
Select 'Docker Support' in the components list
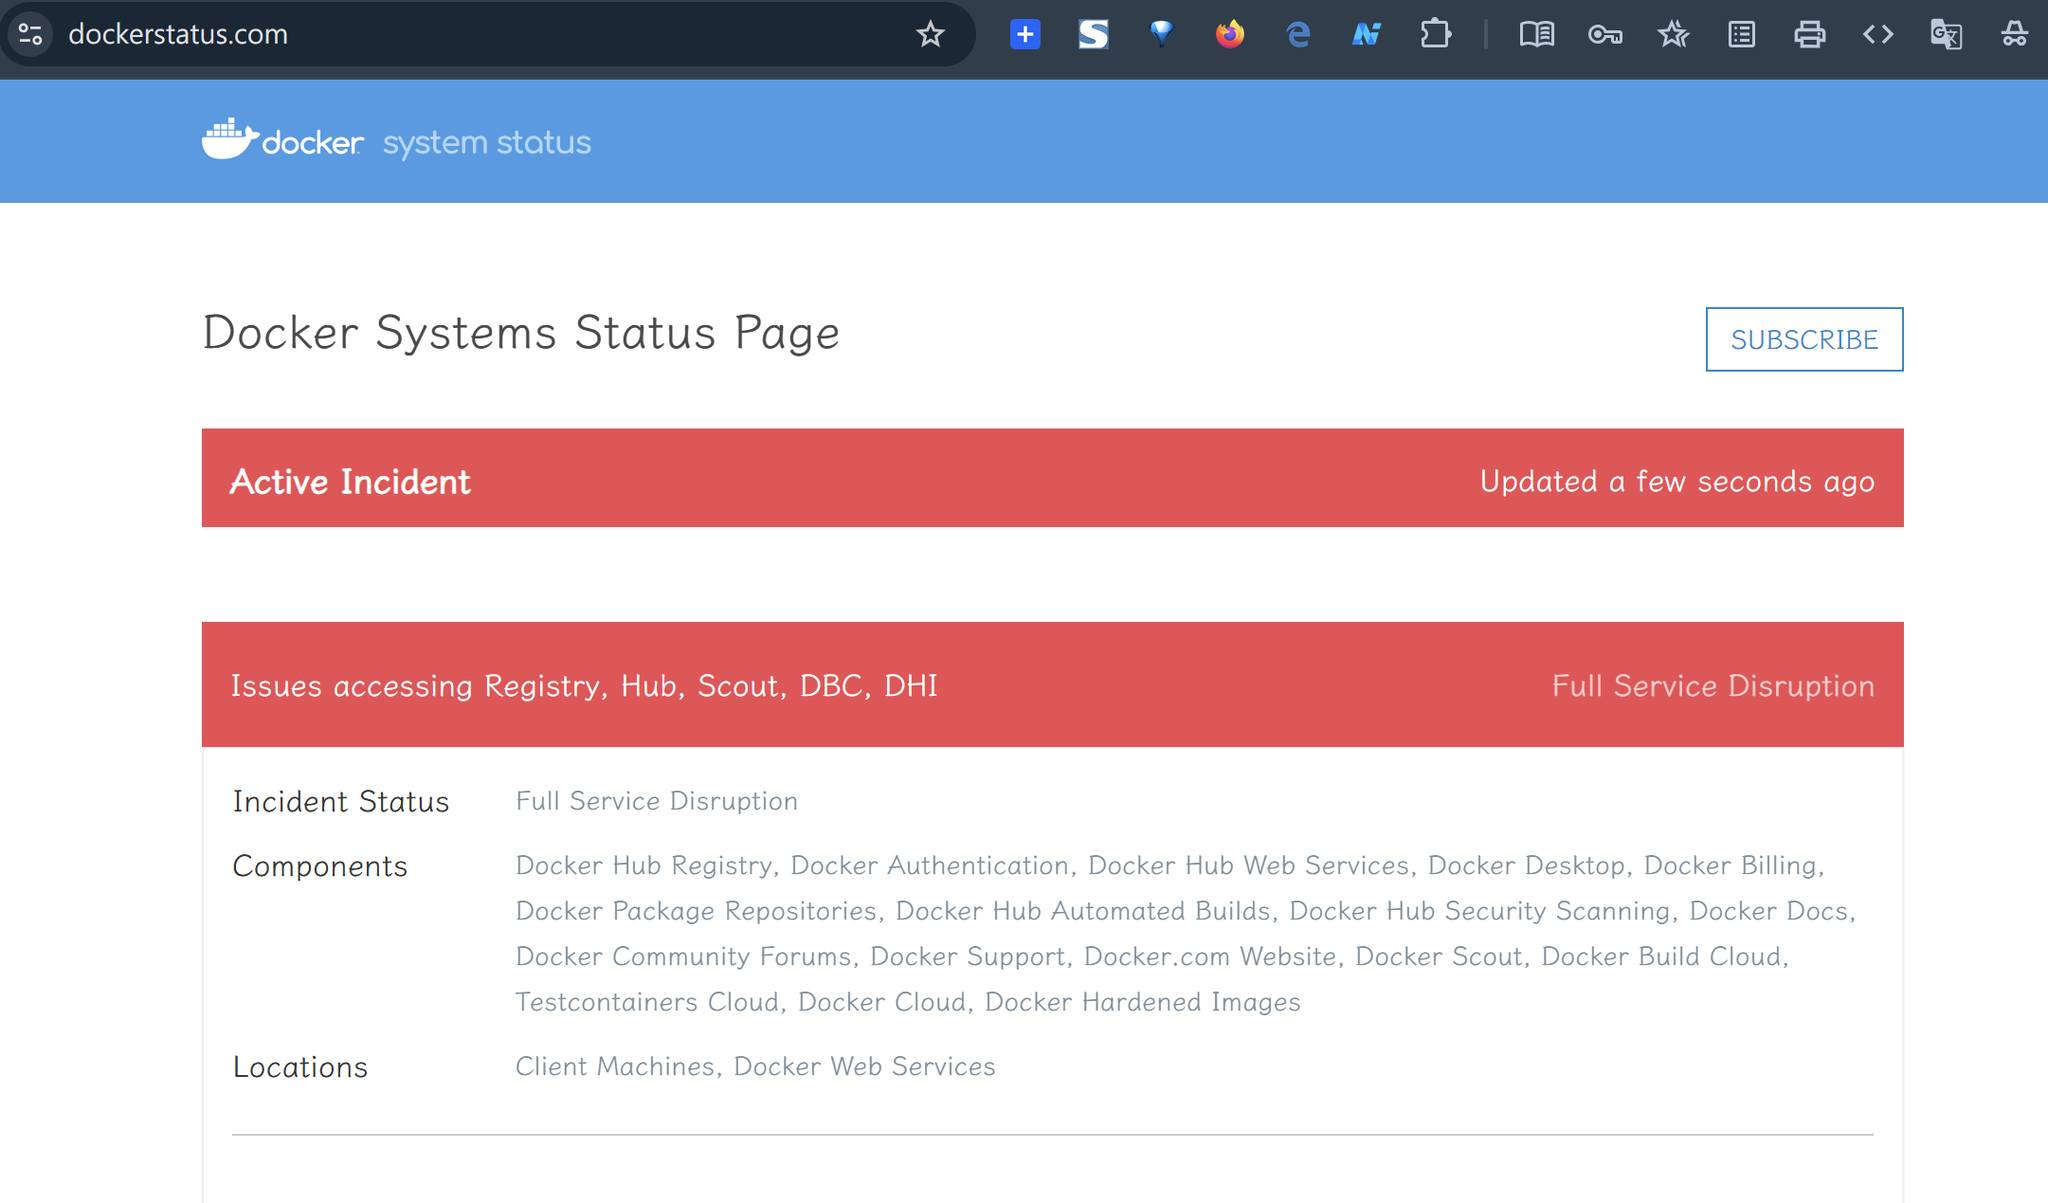967,957
